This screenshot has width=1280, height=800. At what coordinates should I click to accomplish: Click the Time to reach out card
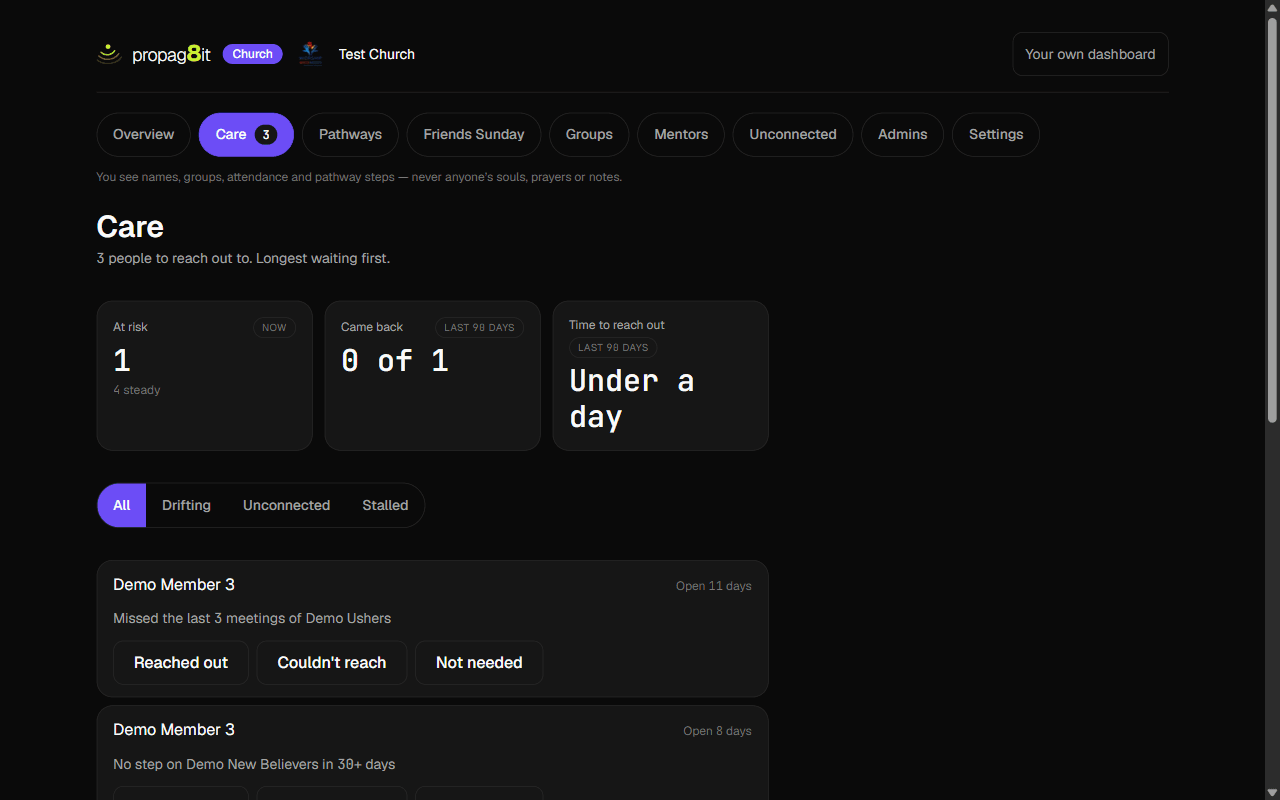click(661, 376)
